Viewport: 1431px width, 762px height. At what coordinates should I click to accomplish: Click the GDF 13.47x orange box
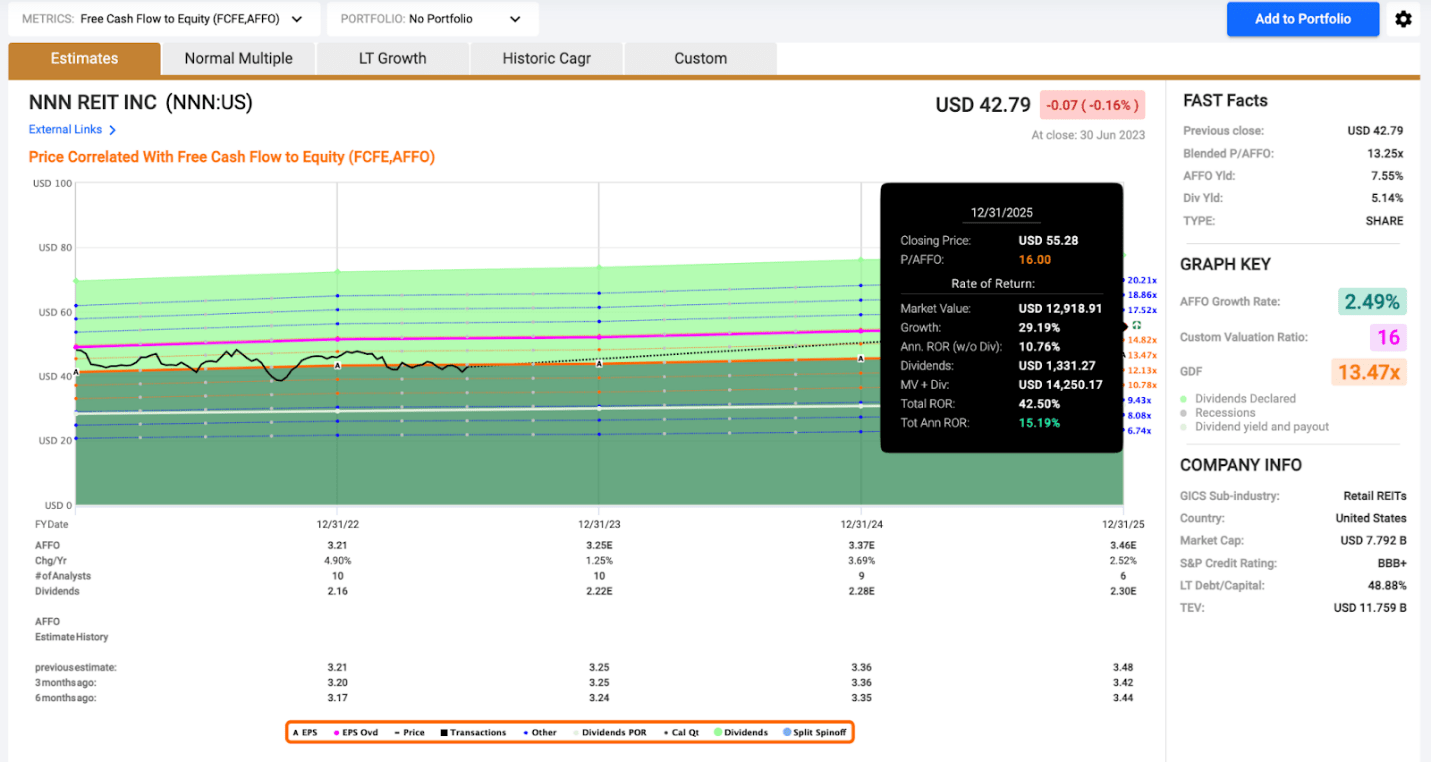[x=1369, y=373]
